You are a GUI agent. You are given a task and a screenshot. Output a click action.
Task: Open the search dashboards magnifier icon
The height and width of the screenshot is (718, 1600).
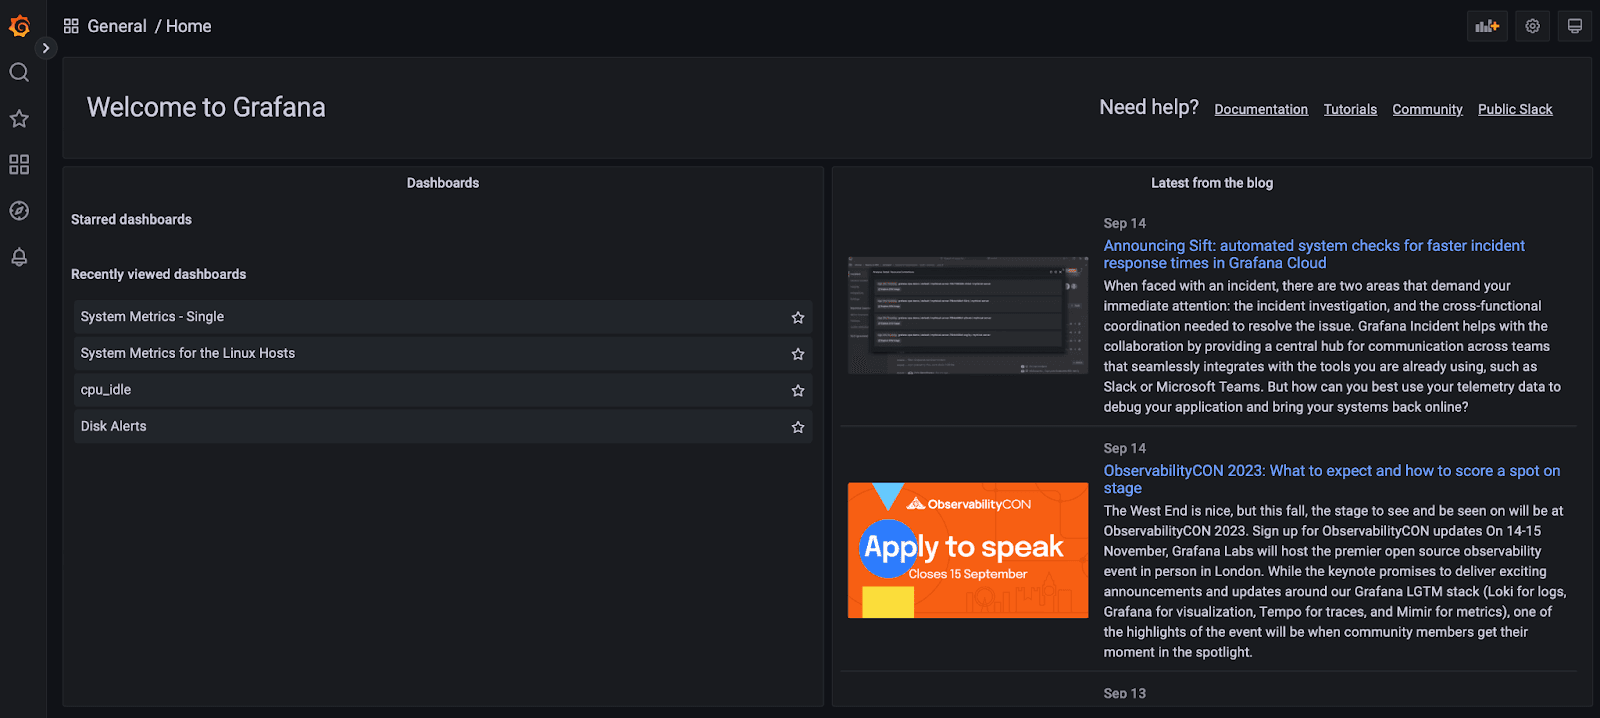point(19,72)
